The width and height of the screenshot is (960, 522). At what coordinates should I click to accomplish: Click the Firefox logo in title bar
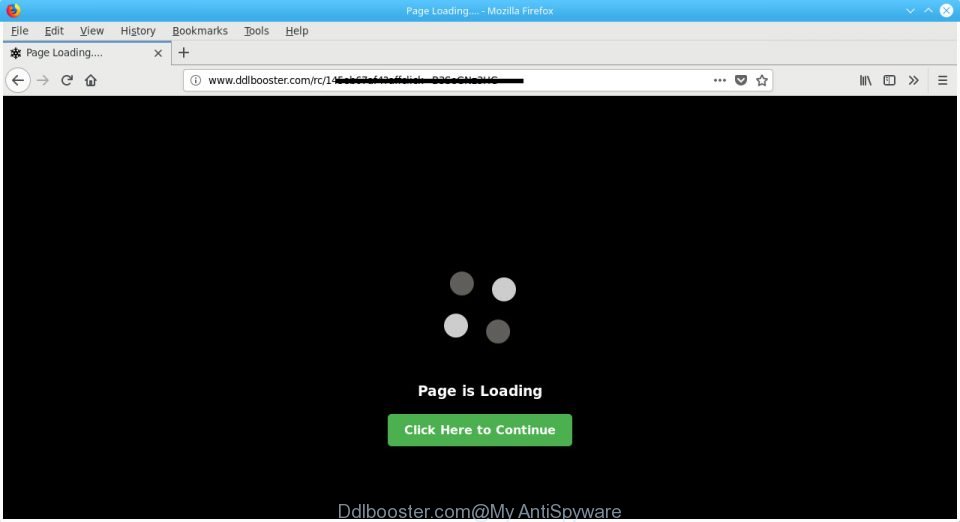coord(13,10)
